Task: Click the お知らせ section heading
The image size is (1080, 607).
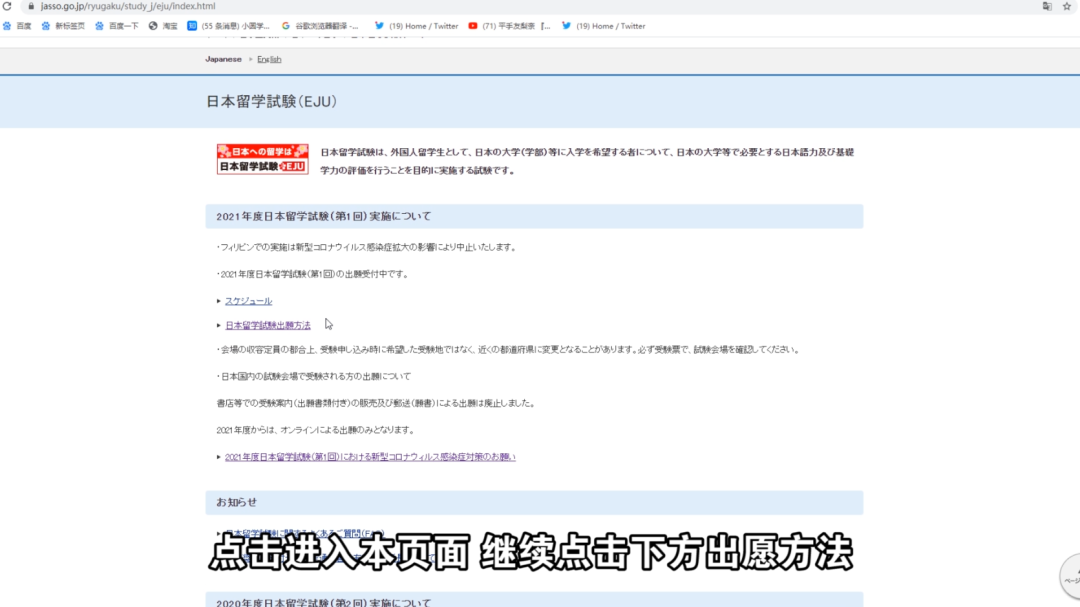Action: [x=236, y=502]
